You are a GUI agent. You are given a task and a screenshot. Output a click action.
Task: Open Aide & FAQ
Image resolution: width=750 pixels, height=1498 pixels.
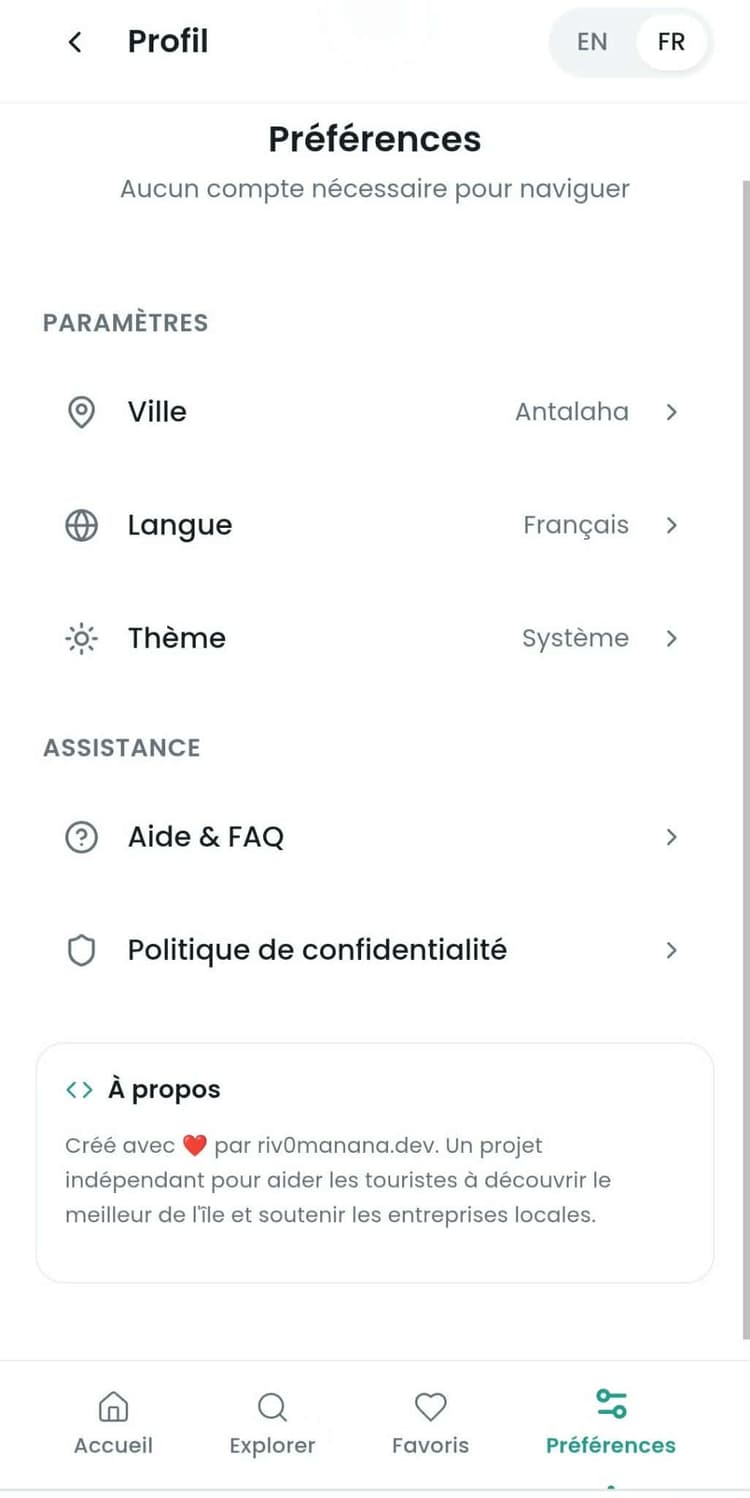[206, 837]
